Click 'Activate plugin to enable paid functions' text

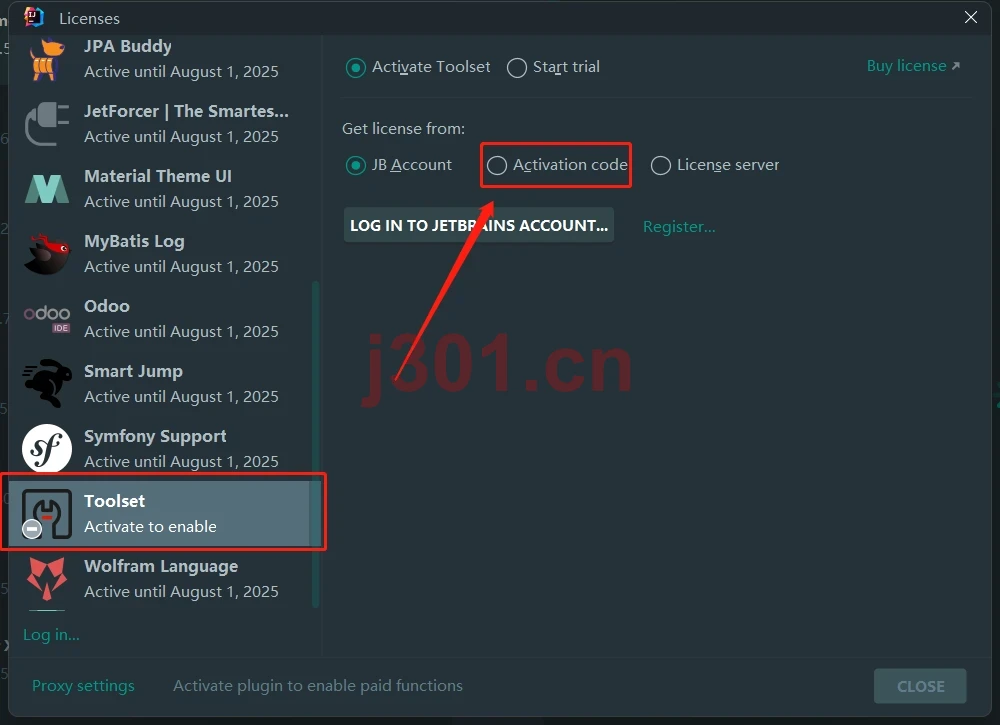click(x=318, y=685)
